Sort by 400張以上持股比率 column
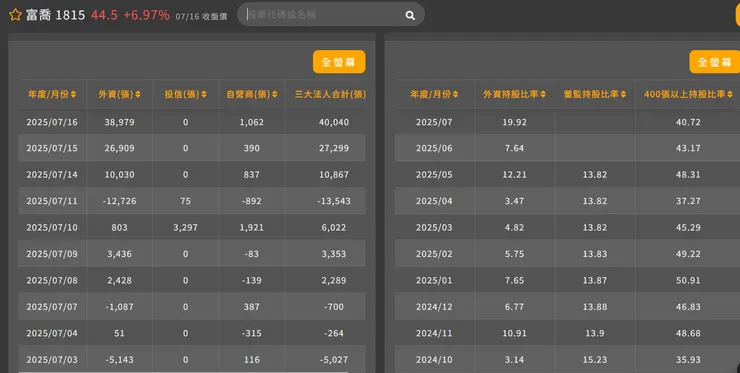 pyautogui.click(x=688, y=94)
